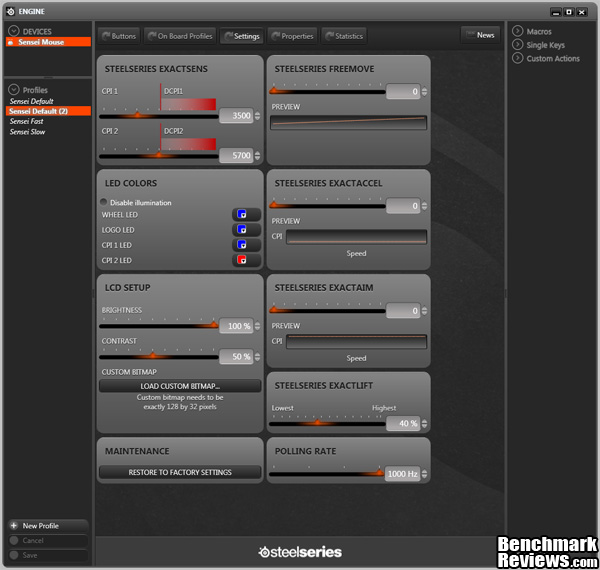600x570 pixels.
Task: Open the Properties tab
Action: [292, 36]
